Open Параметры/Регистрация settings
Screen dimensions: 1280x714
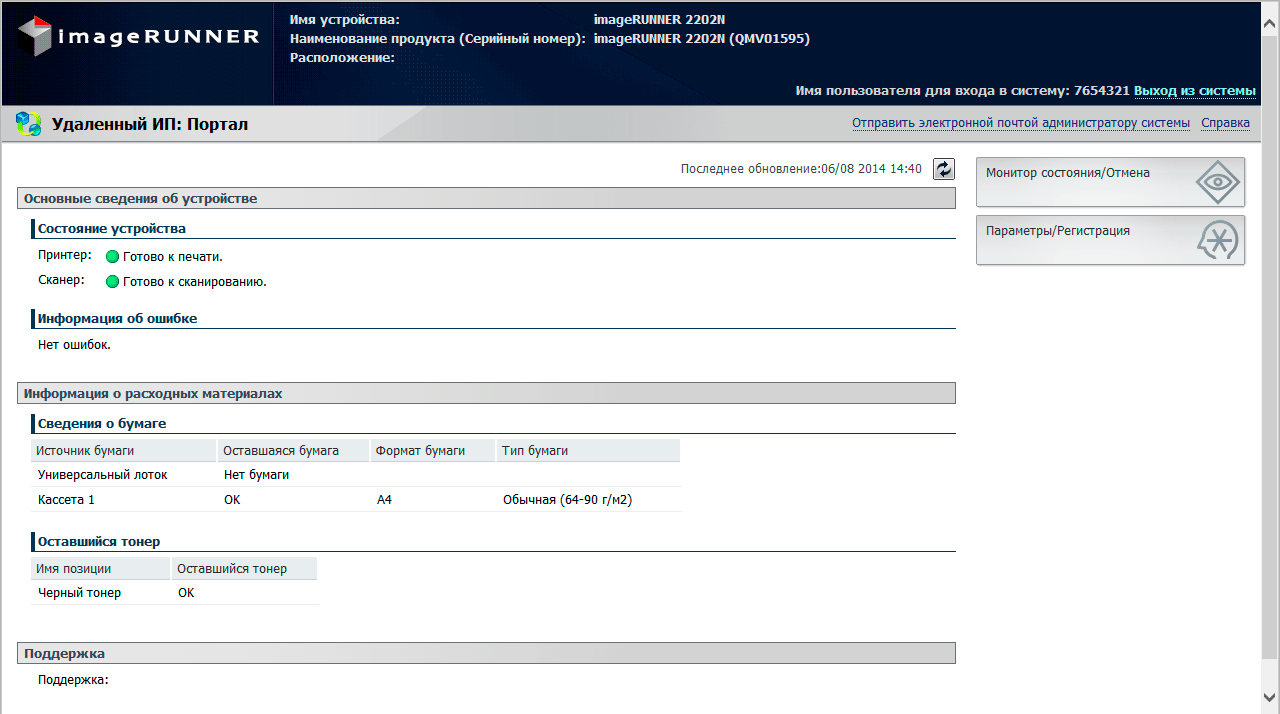click(x=1110, y=240)
